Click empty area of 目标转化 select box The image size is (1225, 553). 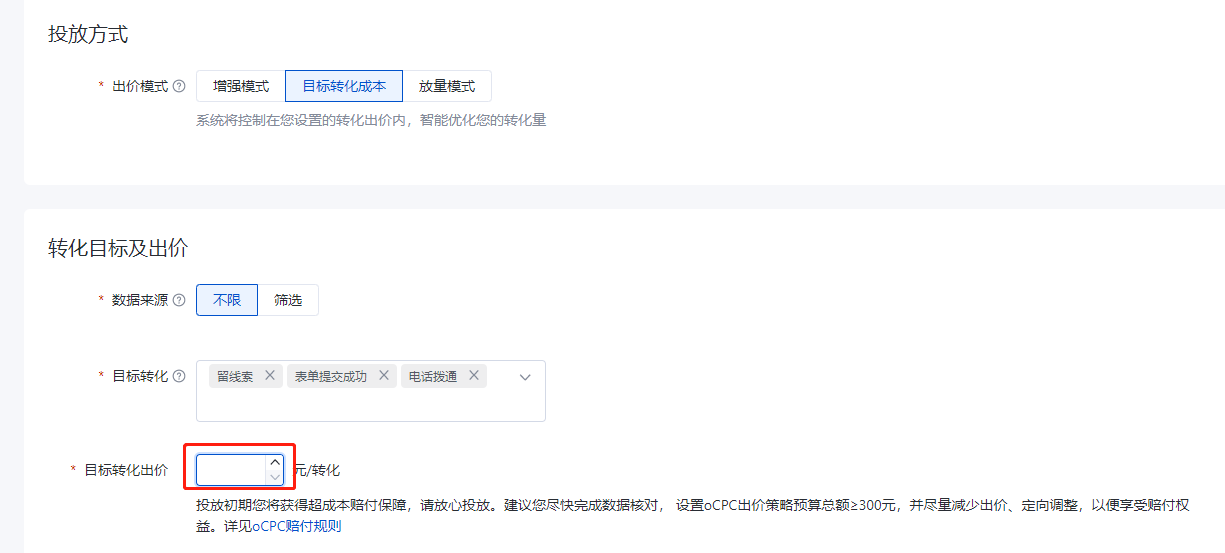pos(370,405)
